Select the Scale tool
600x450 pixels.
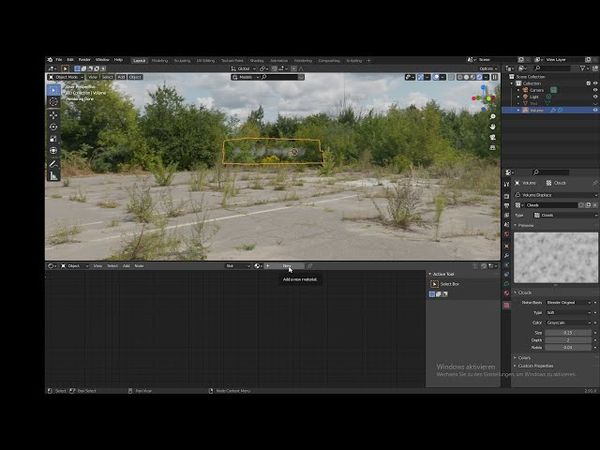pyautogui.click(x=54, y=139)
